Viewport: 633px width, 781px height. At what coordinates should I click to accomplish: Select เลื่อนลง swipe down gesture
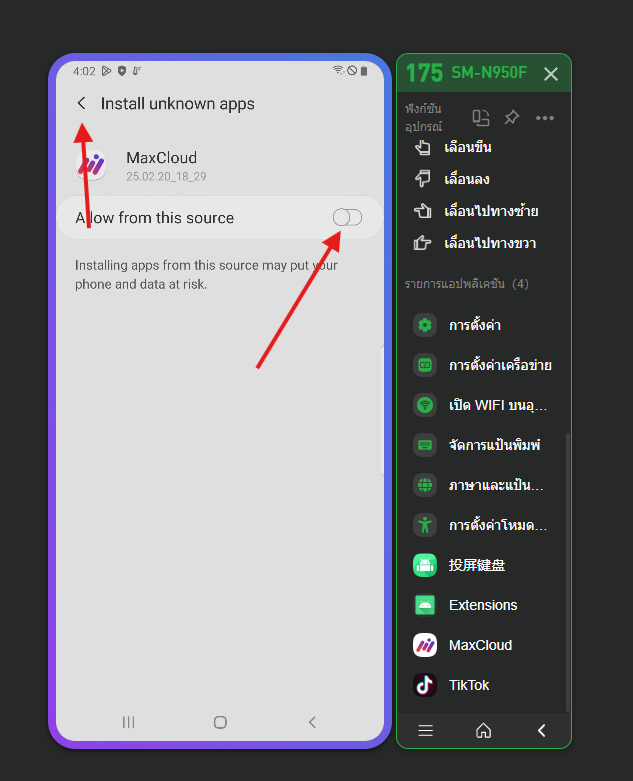[452, 179]
